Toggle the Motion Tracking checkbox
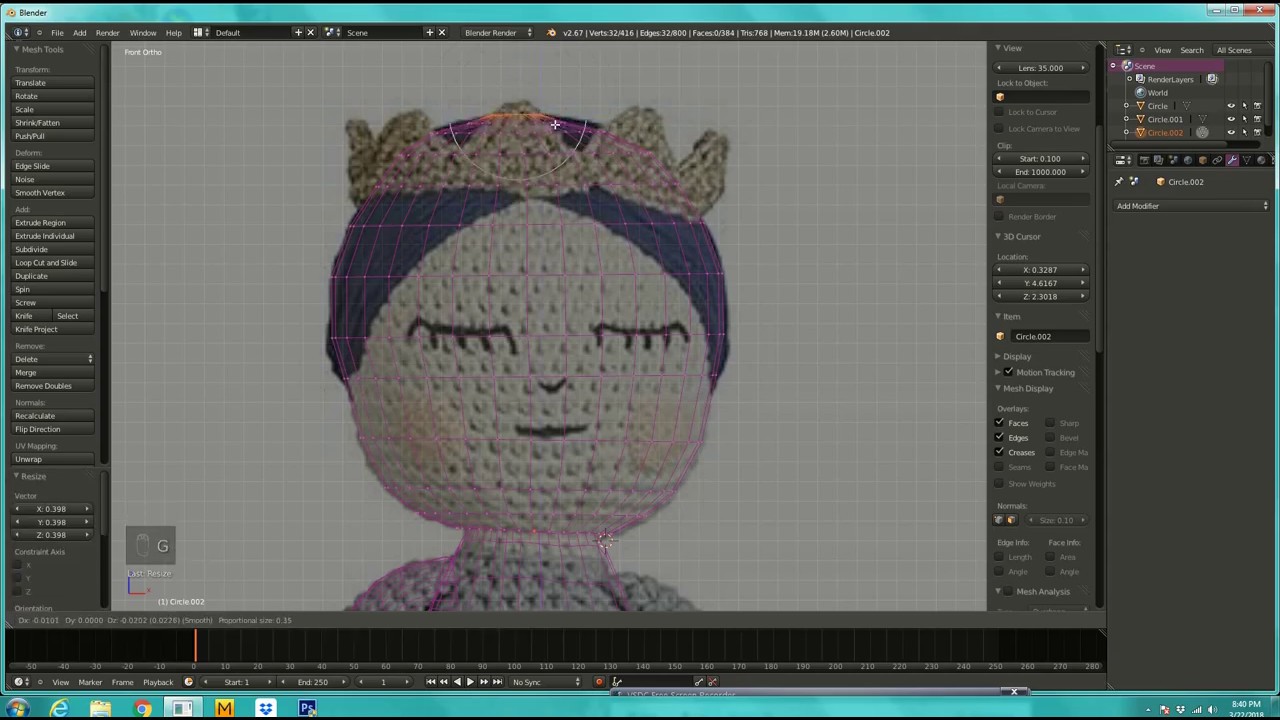Screen dimensions: 1280x720 tap(1008, 372)
